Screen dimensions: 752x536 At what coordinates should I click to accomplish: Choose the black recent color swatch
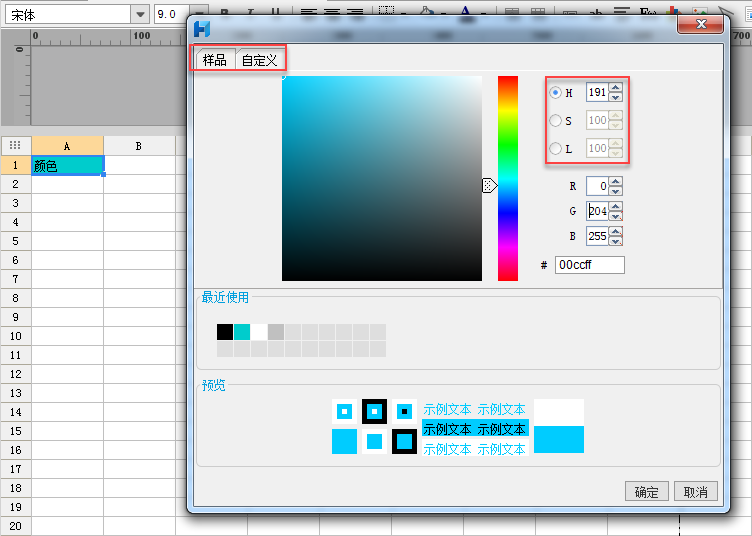pyautogui.click(x=225, y=332)
